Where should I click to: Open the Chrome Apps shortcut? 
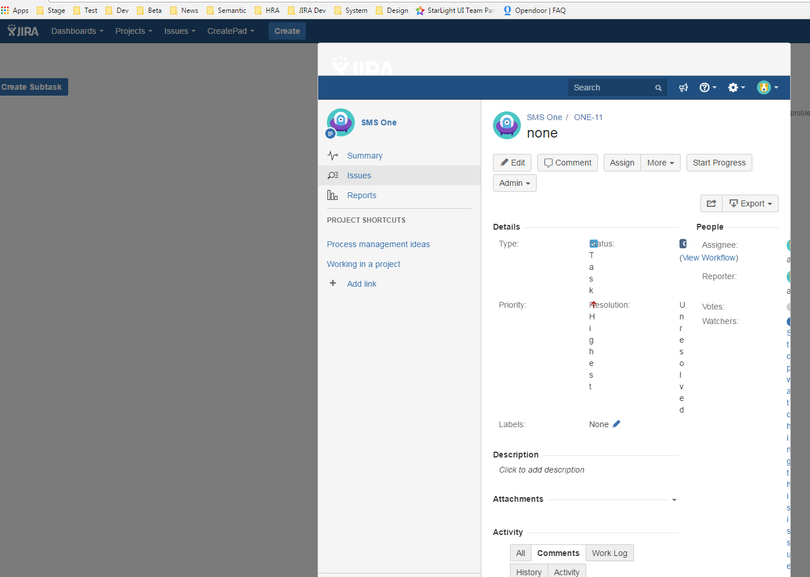point(15,10)
